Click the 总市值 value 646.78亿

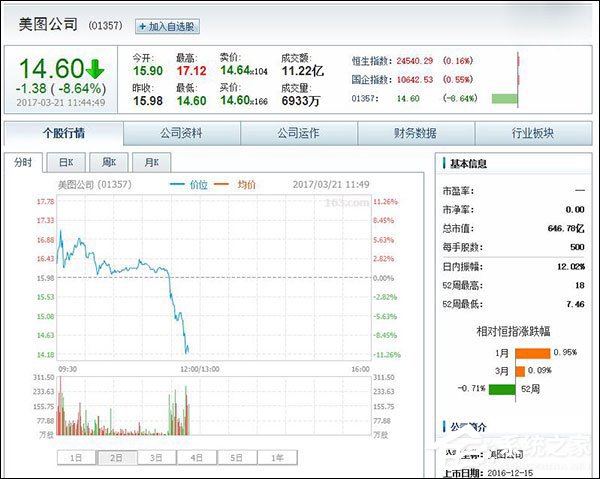[566, 228]
